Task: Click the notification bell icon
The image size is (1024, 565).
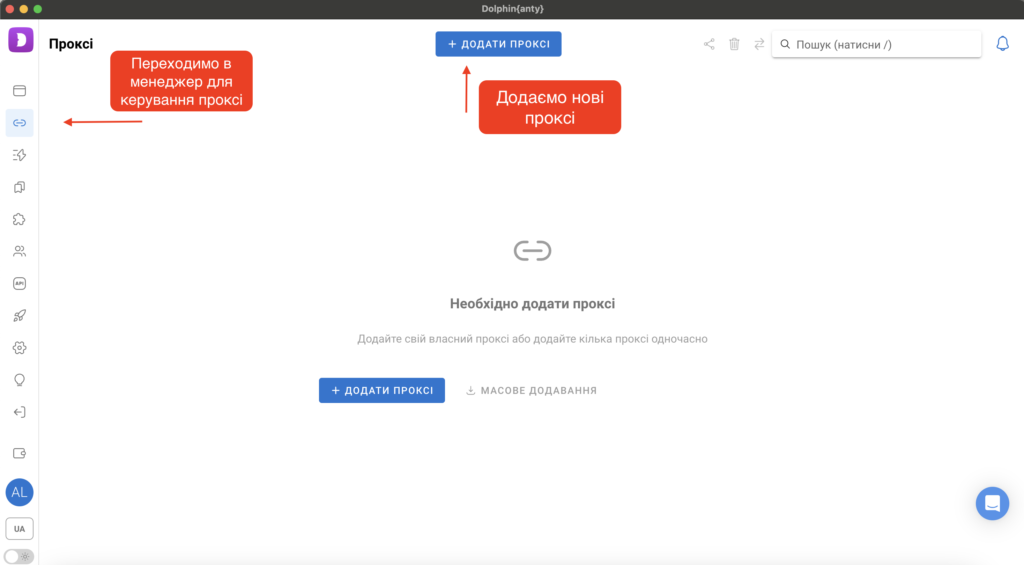Action: [x=1002, y=44]
